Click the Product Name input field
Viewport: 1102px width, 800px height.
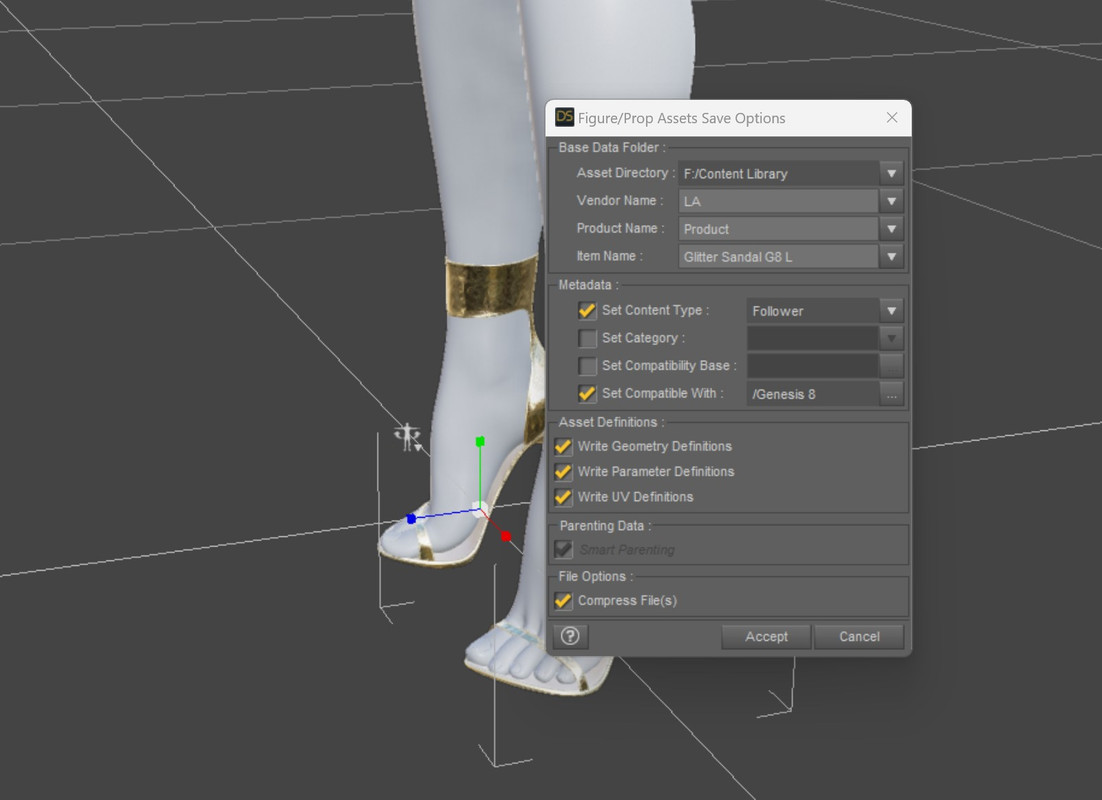pyautogui.click(x=778, y=229)
